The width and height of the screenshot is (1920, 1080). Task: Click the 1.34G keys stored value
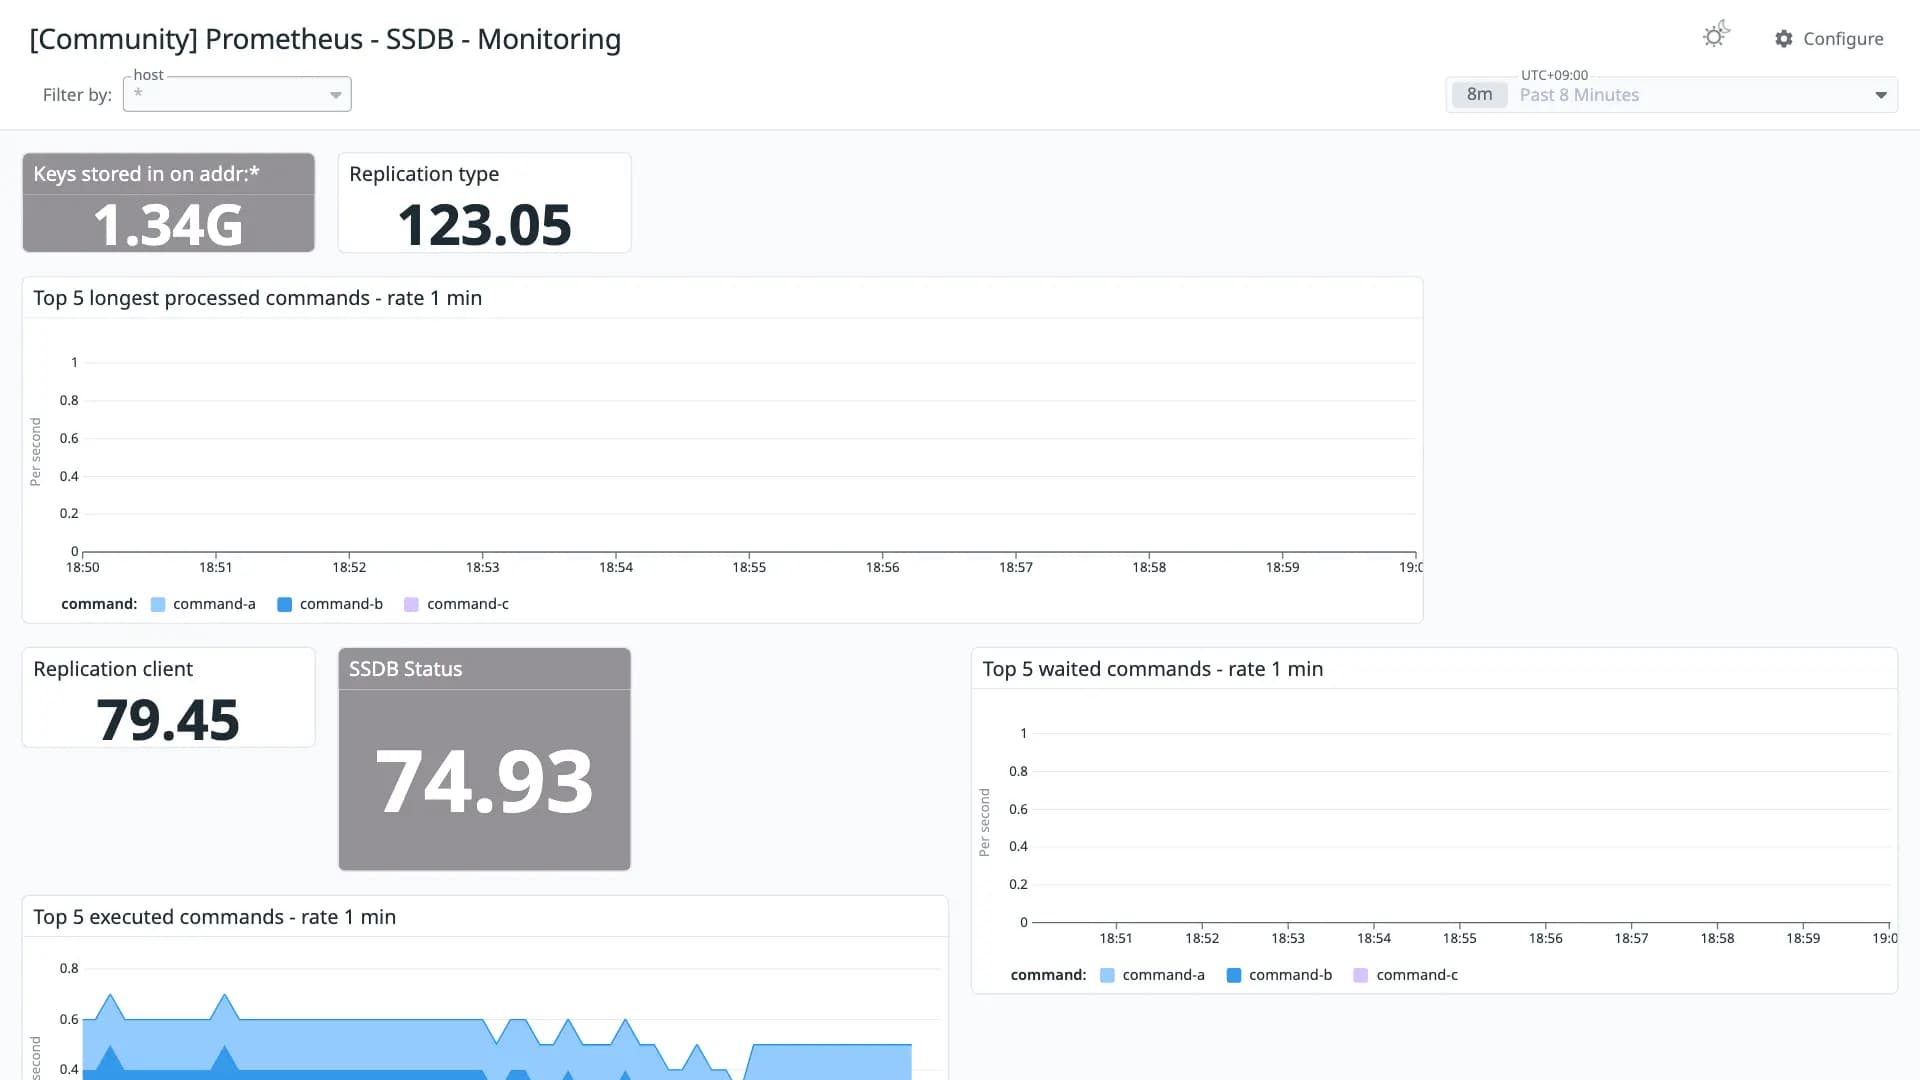(168, 225)
